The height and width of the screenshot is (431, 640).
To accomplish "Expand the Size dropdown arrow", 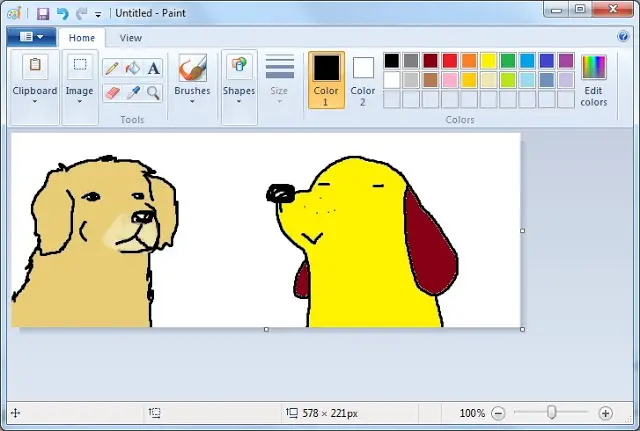I will 280,101.
